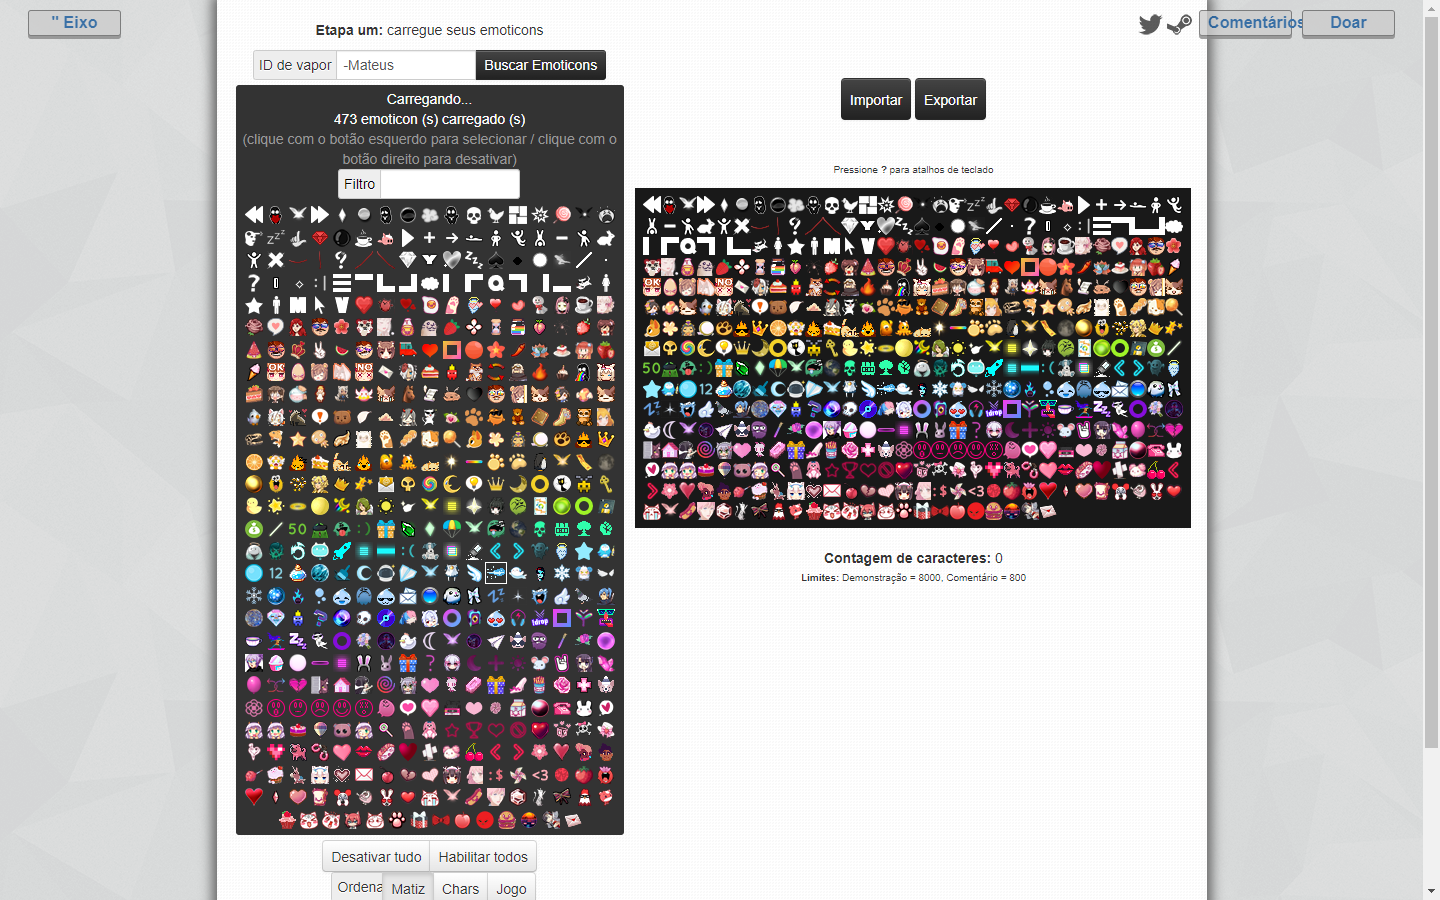Choose yellow rubber duck emoticon in loaded list
Screen dimensions: 1440x900
point(254,506)
